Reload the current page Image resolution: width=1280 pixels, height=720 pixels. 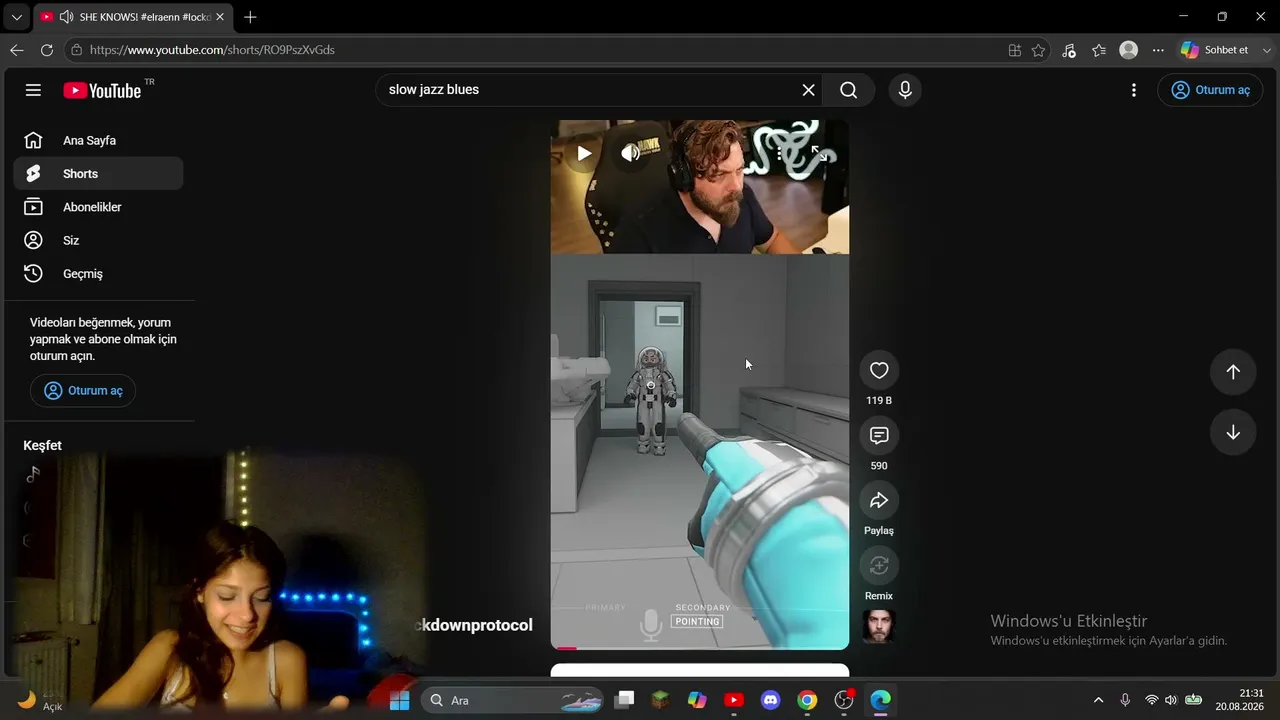47,50
